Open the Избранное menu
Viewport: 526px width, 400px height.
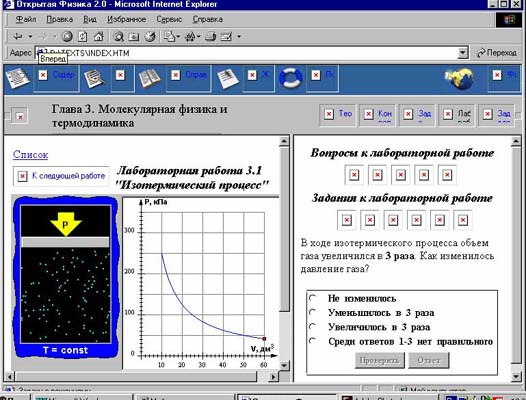click(x=126, y=19)
